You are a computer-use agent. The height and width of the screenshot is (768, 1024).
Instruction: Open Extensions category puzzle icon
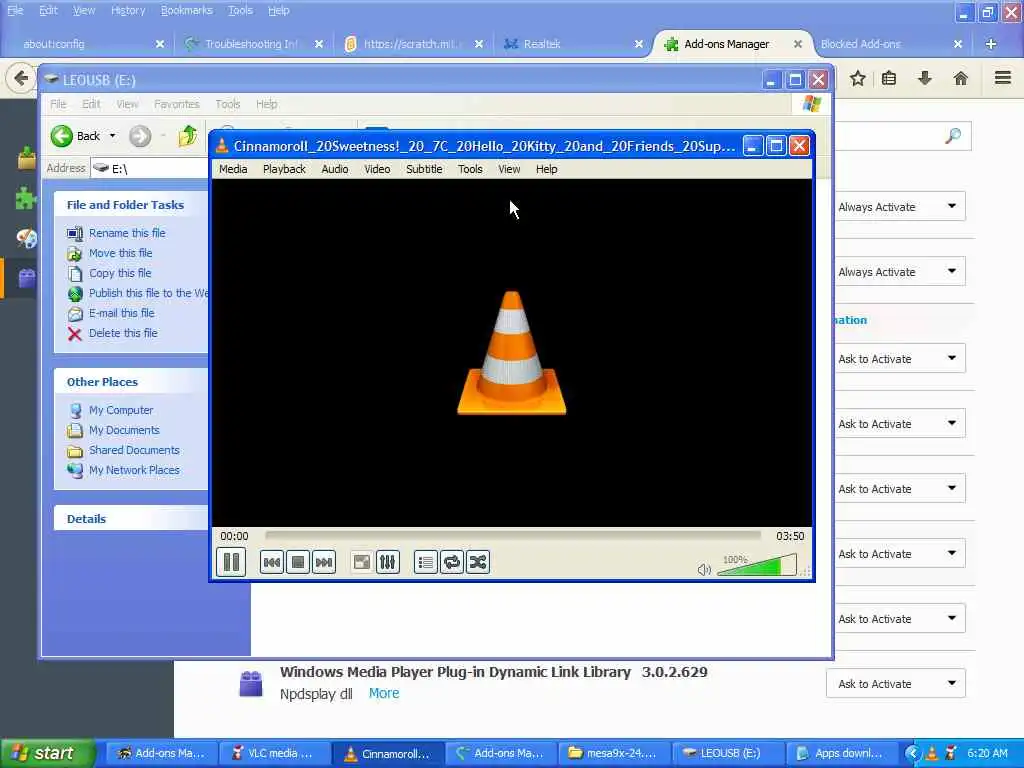click(x=26, y=198)
